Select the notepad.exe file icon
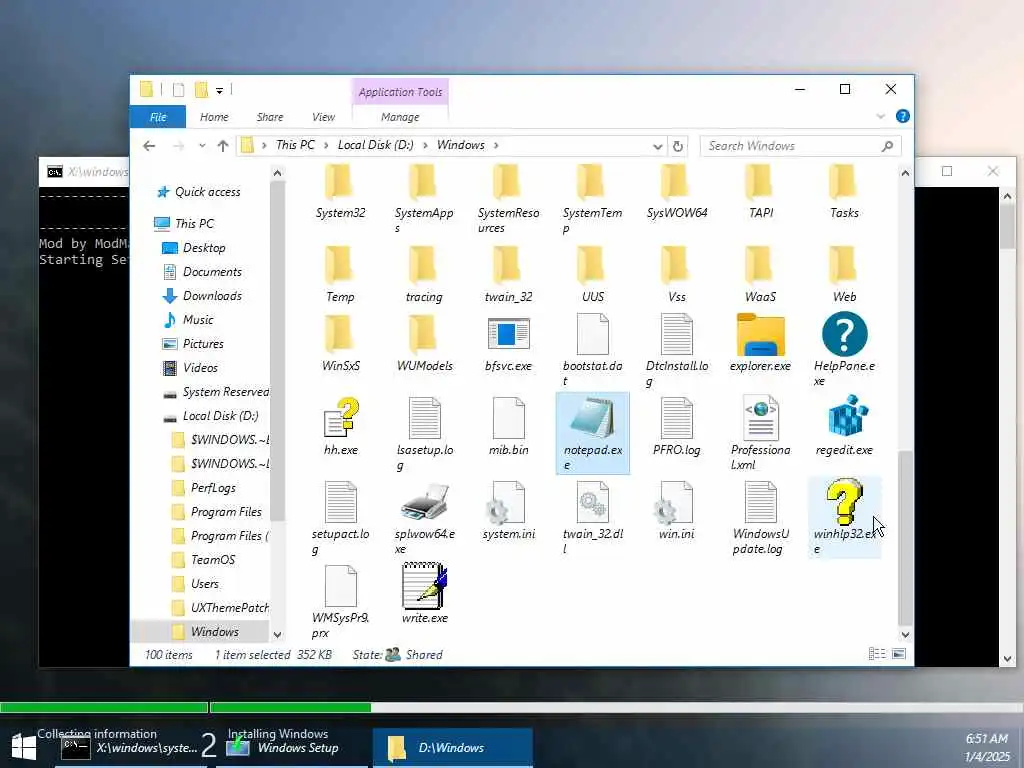This screenshot has height=768, width=1024. coord(592,418)
